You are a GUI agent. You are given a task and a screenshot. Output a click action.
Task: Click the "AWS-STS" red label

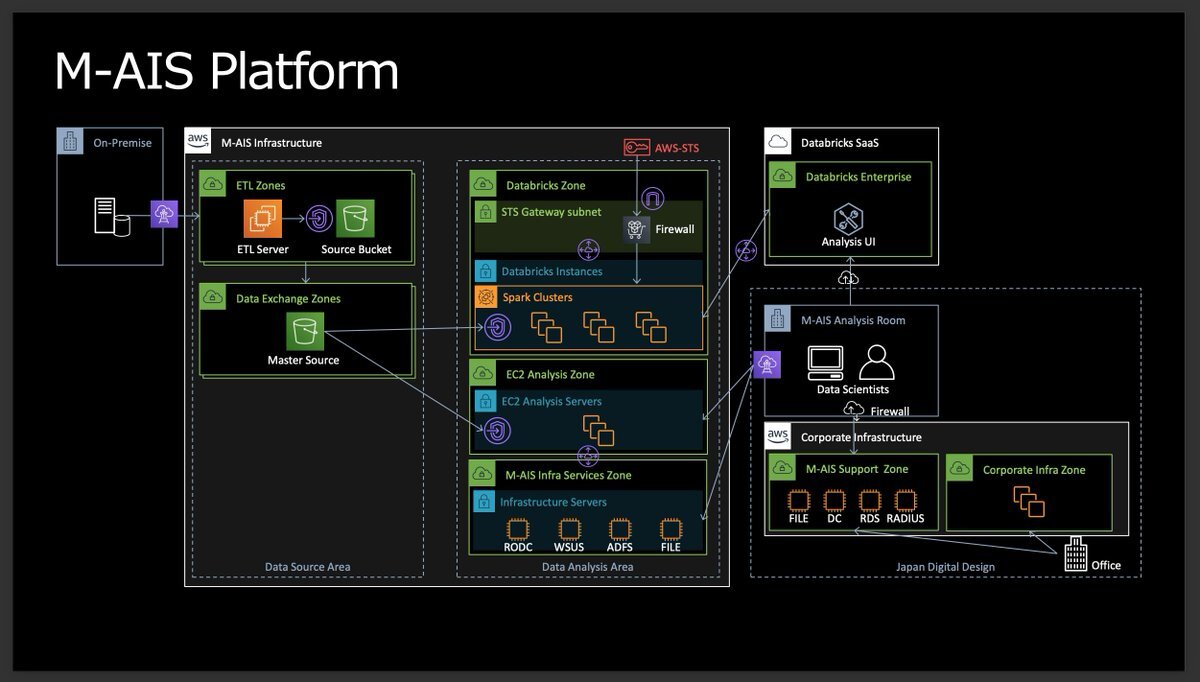tap(677, 148)
